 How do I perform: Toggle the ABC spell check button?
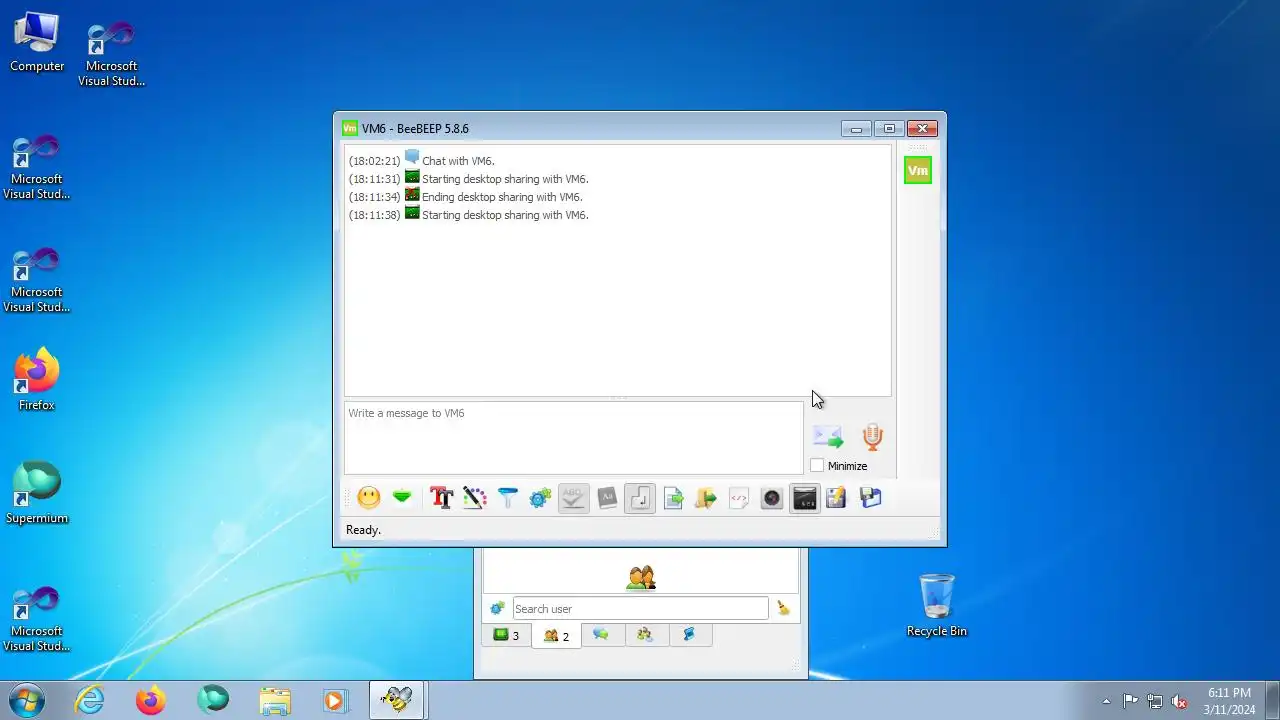pos(573,497)
